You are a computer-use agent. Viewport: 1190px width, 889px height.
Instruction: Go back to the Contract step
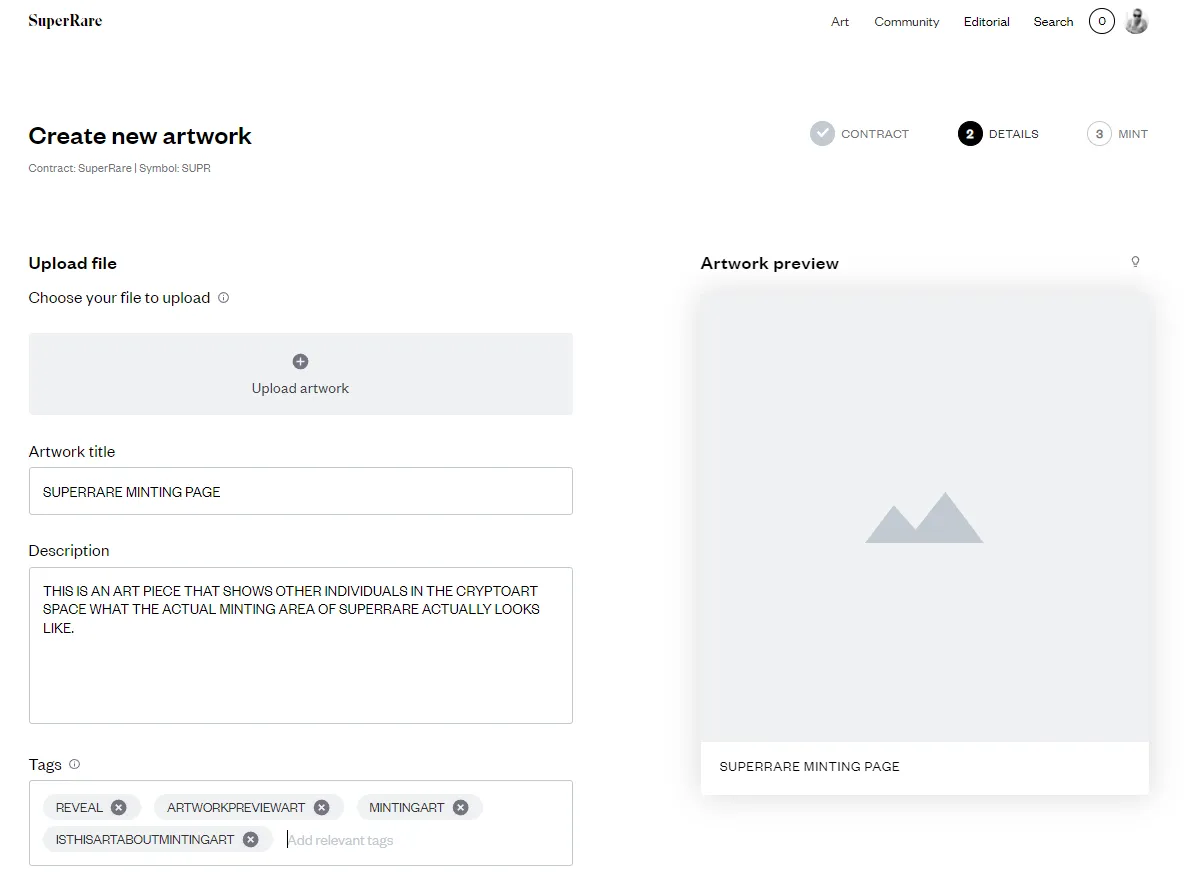click(860, 134)
